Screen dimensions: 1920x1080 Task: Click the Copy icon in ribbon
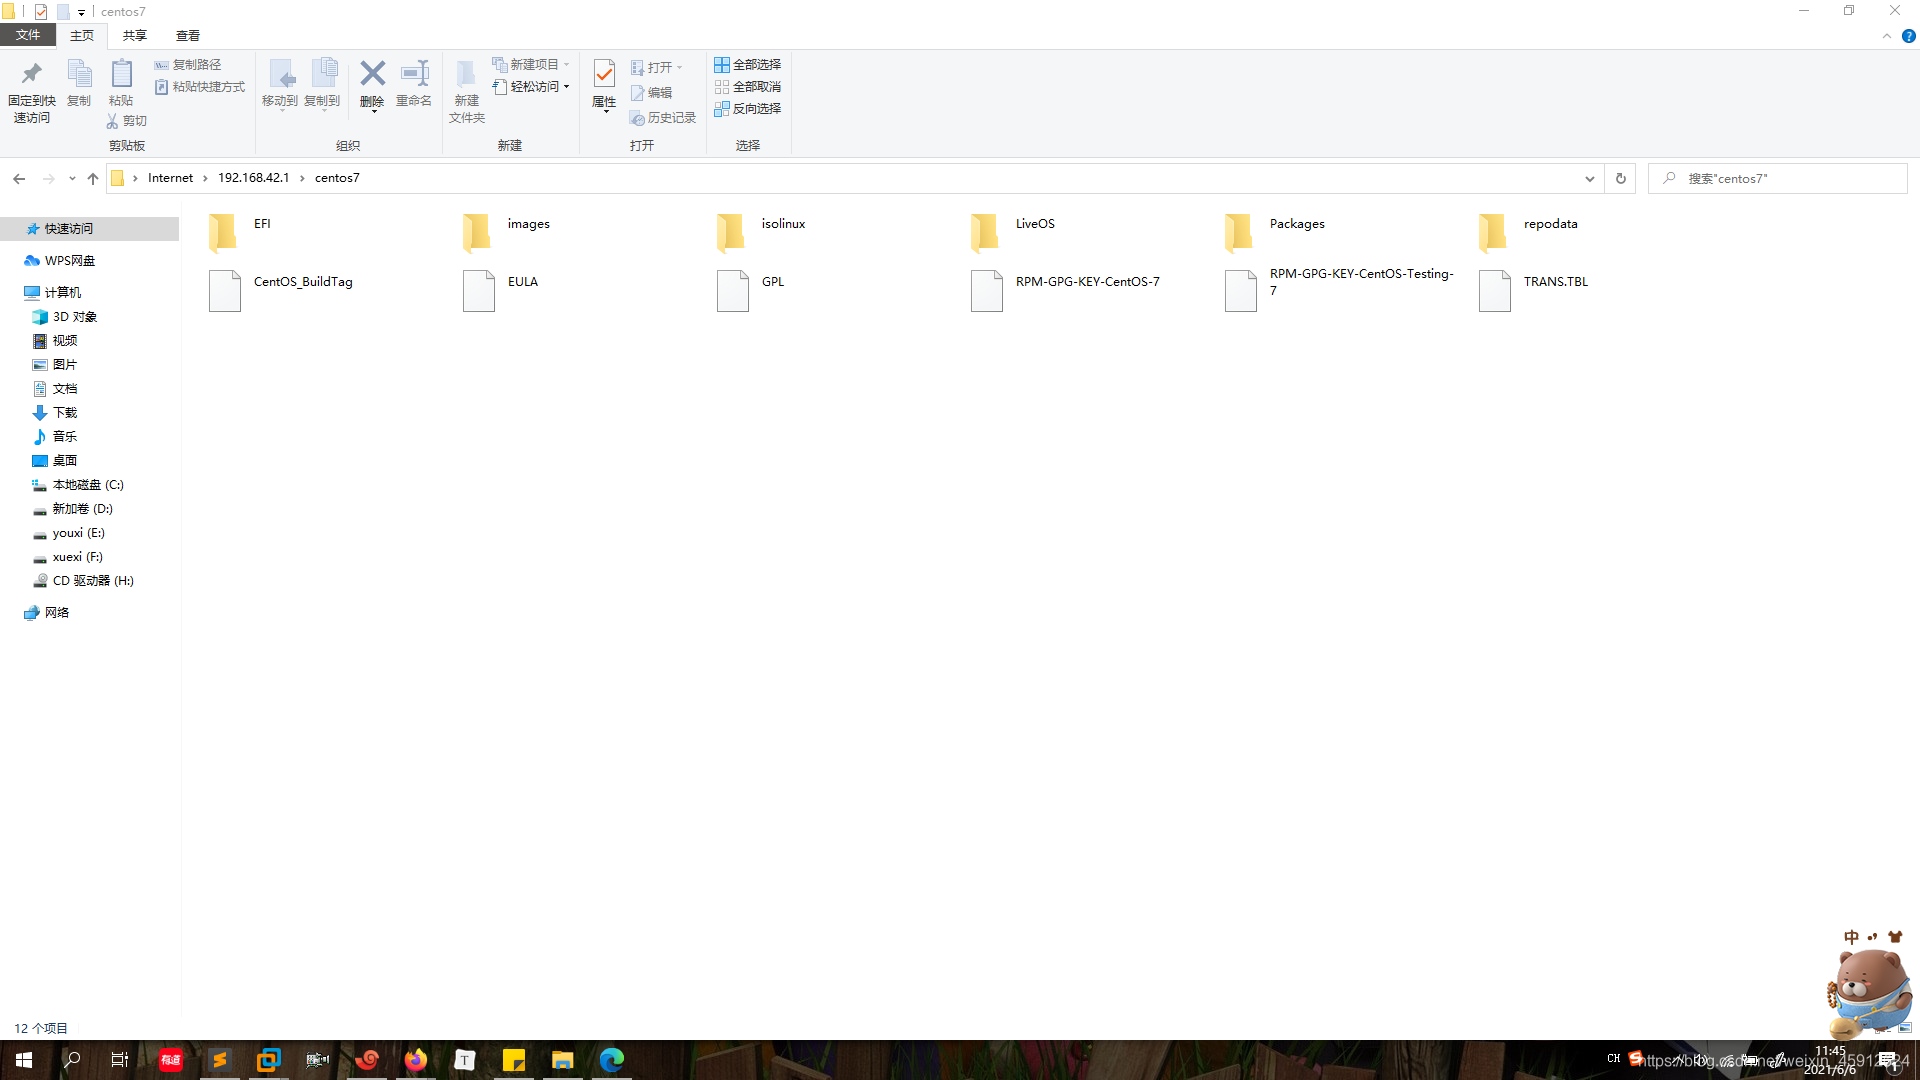79,73
